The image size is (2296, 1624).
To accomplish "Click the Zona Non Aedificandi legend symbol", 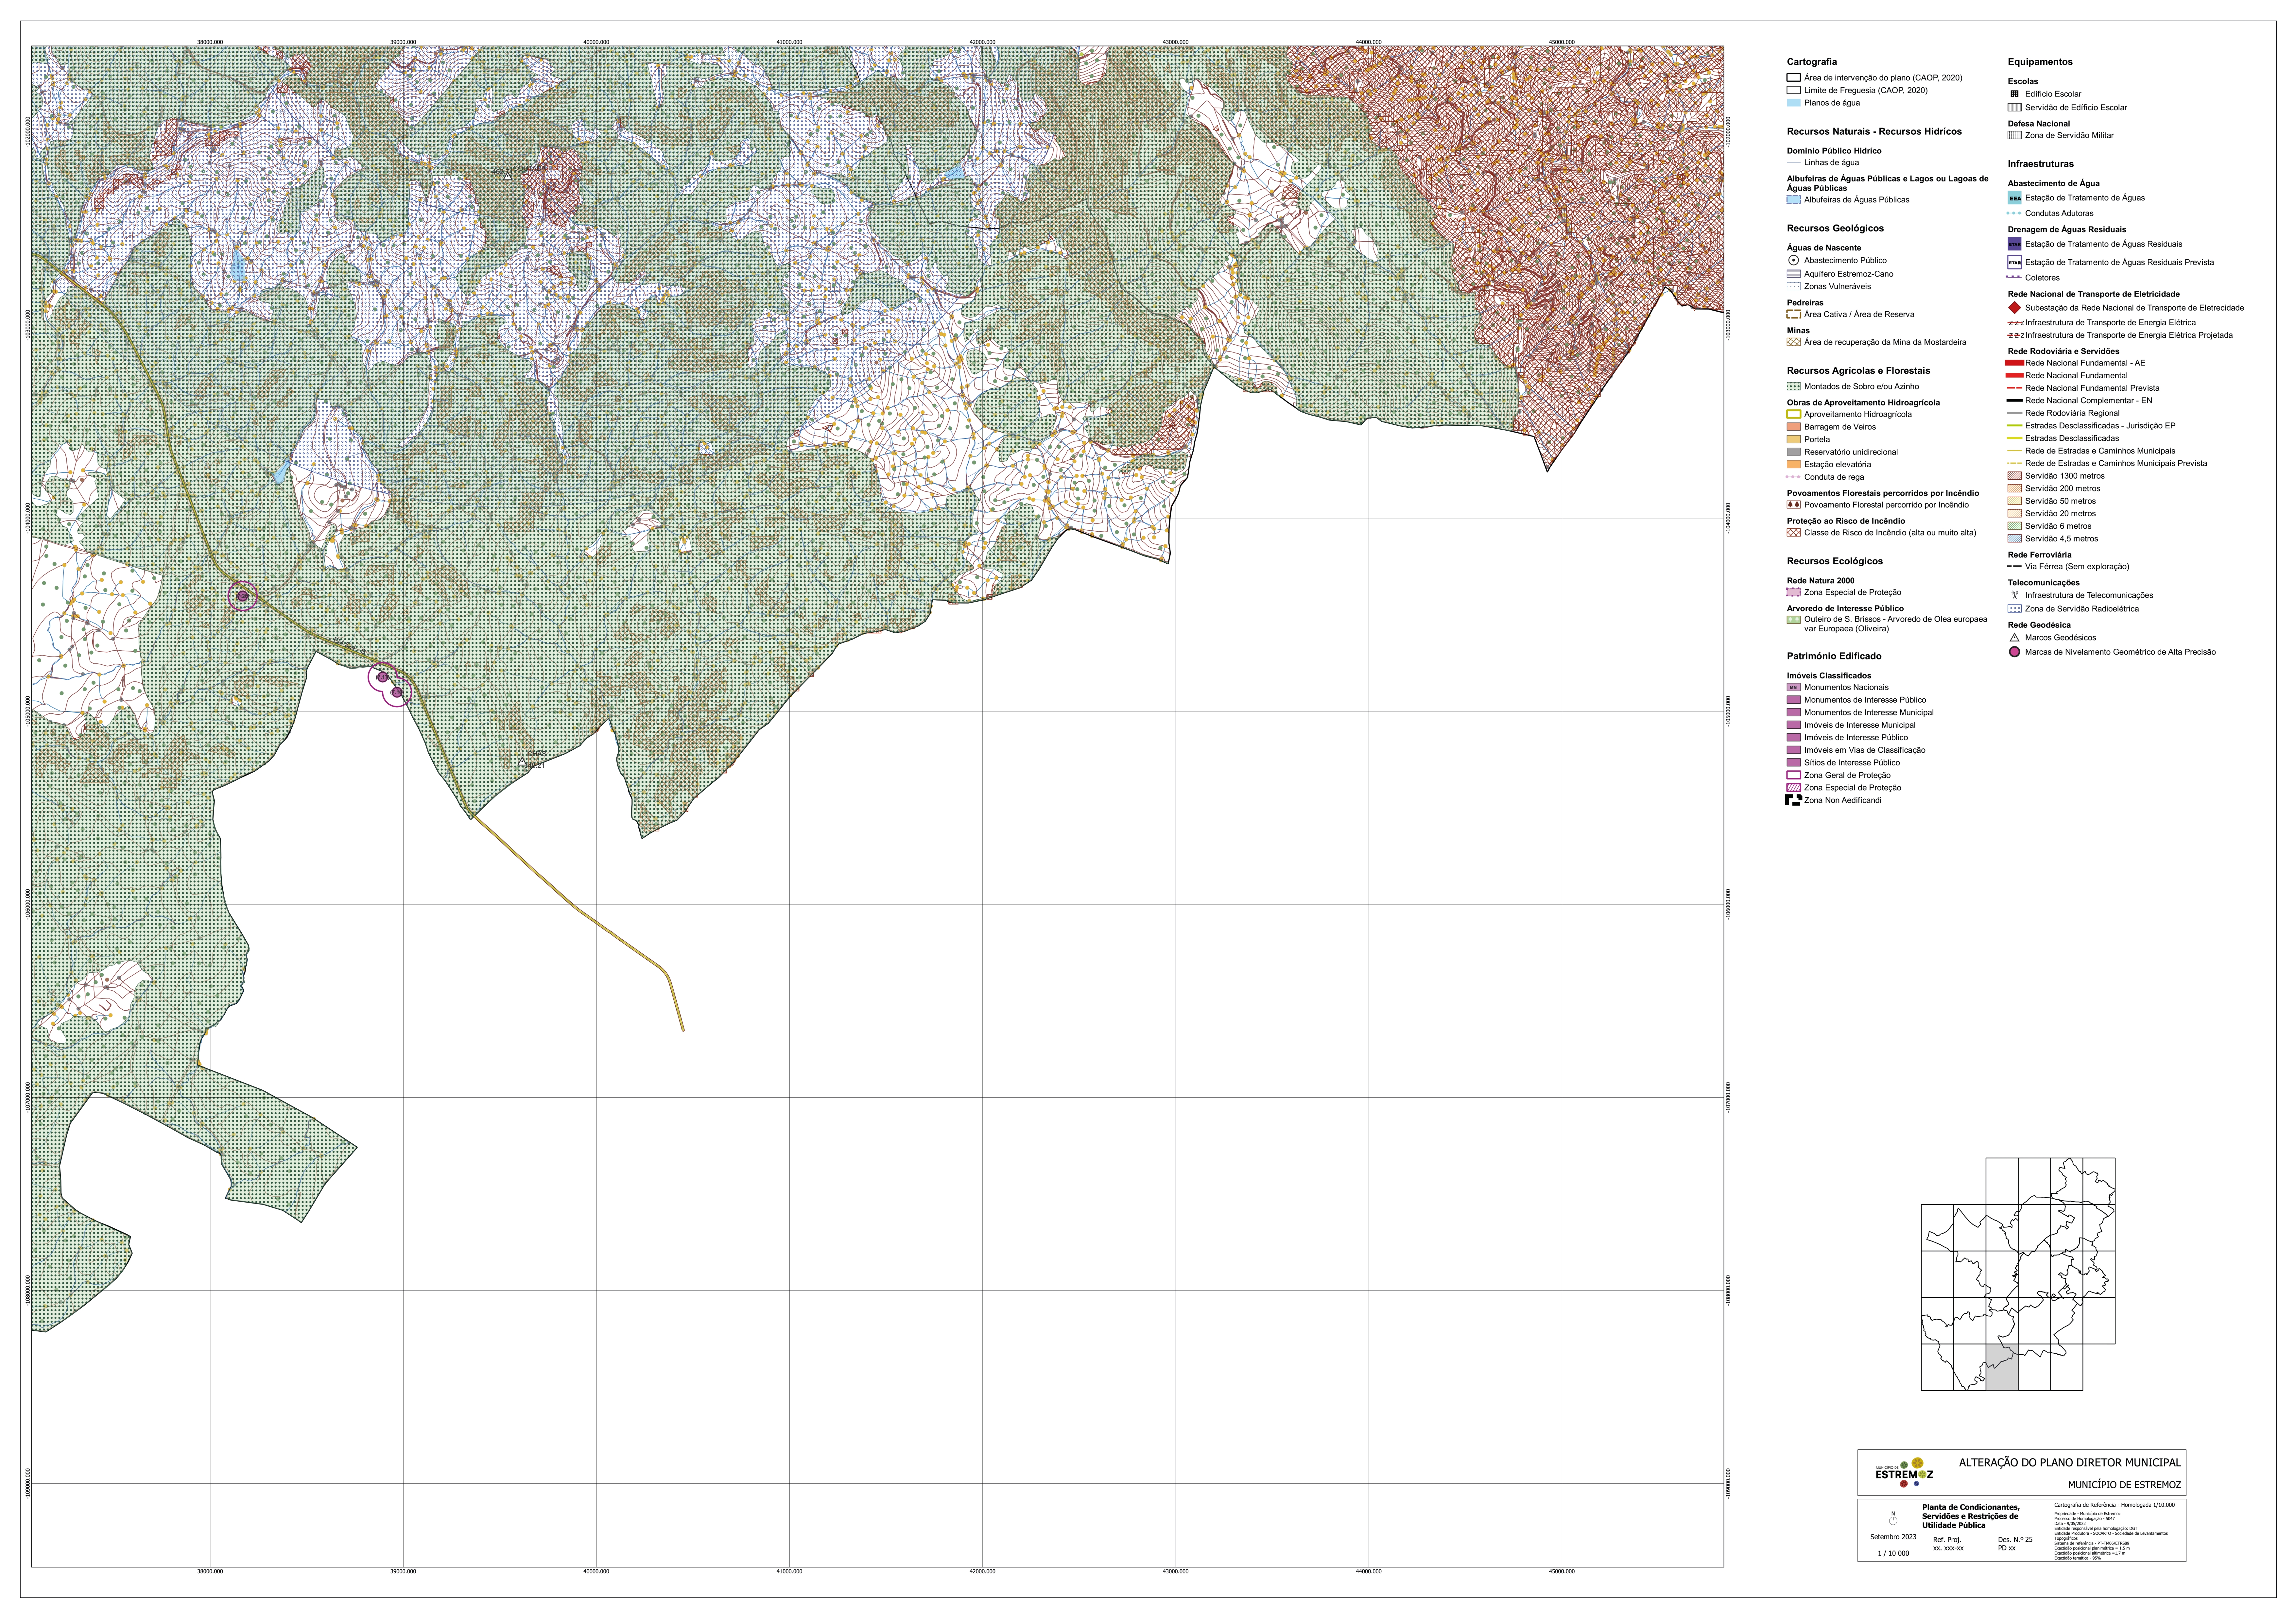I will click(1793, 800).
